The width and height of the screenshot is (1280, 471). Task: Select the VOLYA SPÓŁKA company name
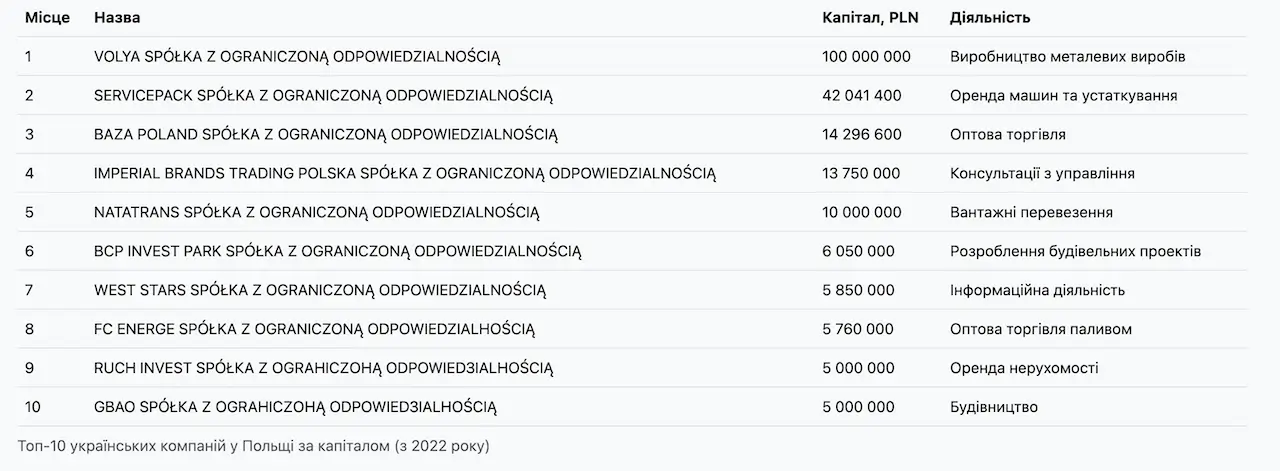[297, 57]
